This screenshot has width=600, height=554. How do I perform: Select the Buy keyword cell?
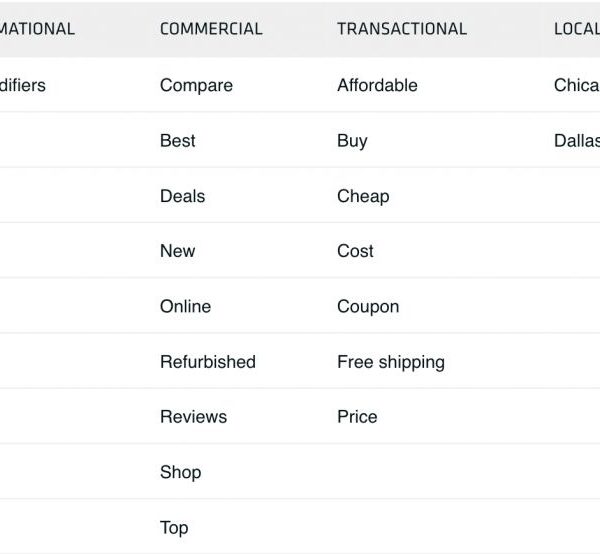[352, 141]
